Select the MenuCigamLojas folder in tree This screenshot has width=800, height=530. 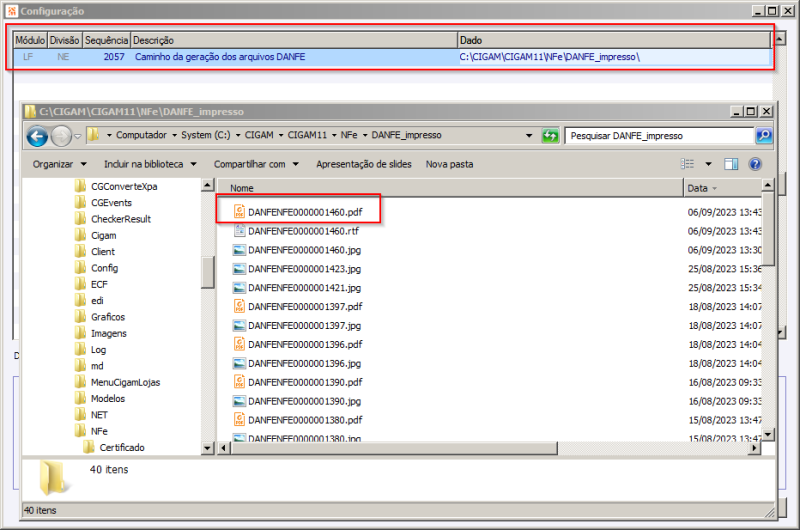117,382
